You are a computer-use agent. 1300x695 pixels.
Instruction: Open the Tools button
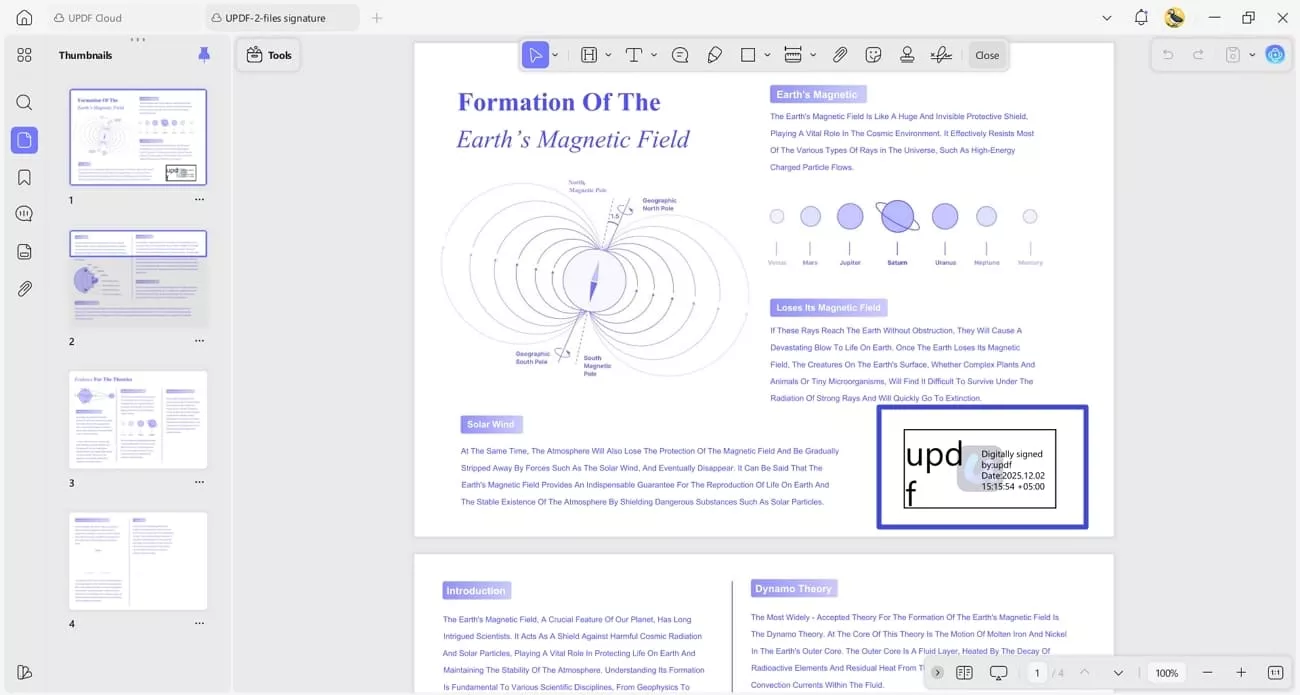pyautogui.click(x=268, y=55)
